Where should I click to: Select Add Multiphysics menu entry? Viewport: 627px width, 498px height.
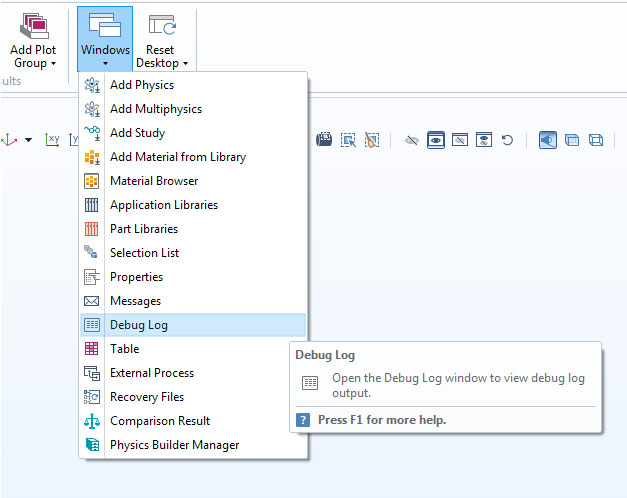(x=155, y=109)
